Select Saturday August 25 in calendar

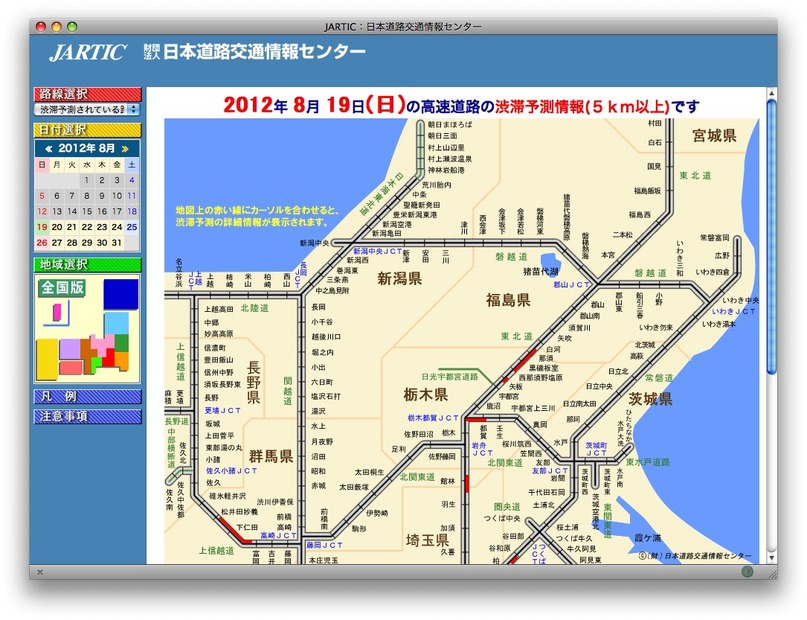click(x=132, y=227)
